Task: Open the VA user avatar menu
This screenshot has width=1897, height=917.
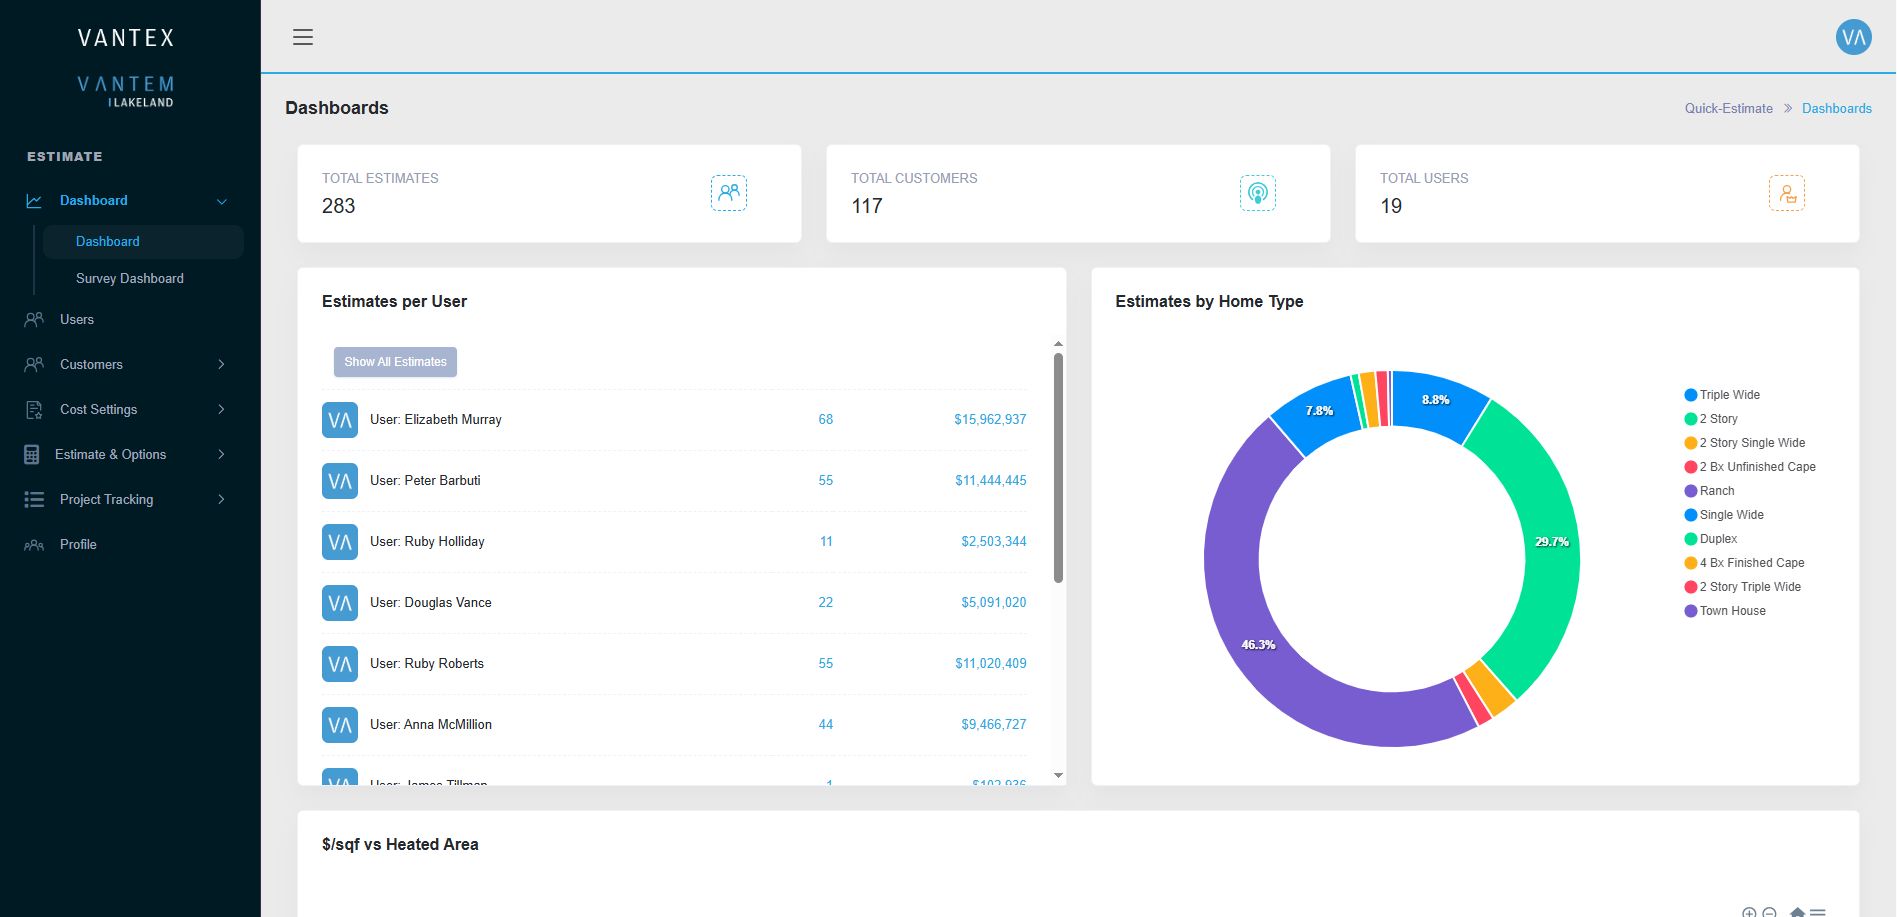Action: pyautogui.click(x=1853, y=37)
